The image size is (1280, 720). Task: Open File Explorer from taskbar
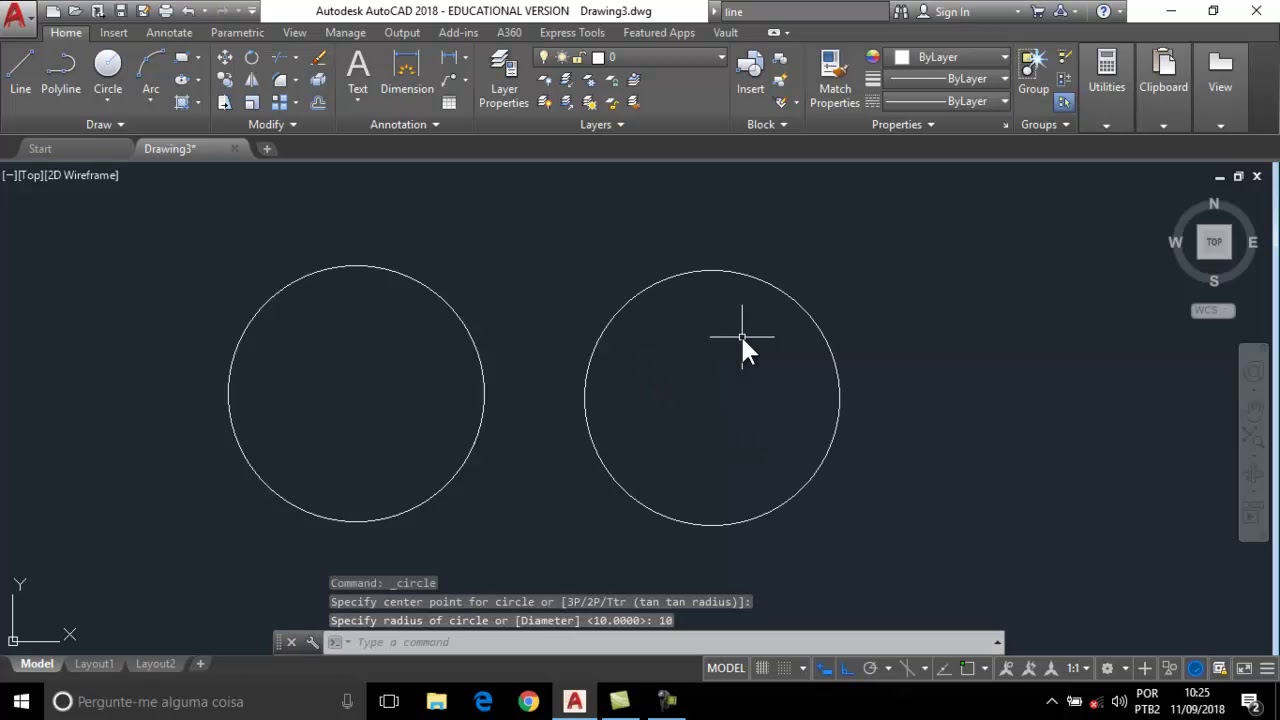(x=436, y=702)
